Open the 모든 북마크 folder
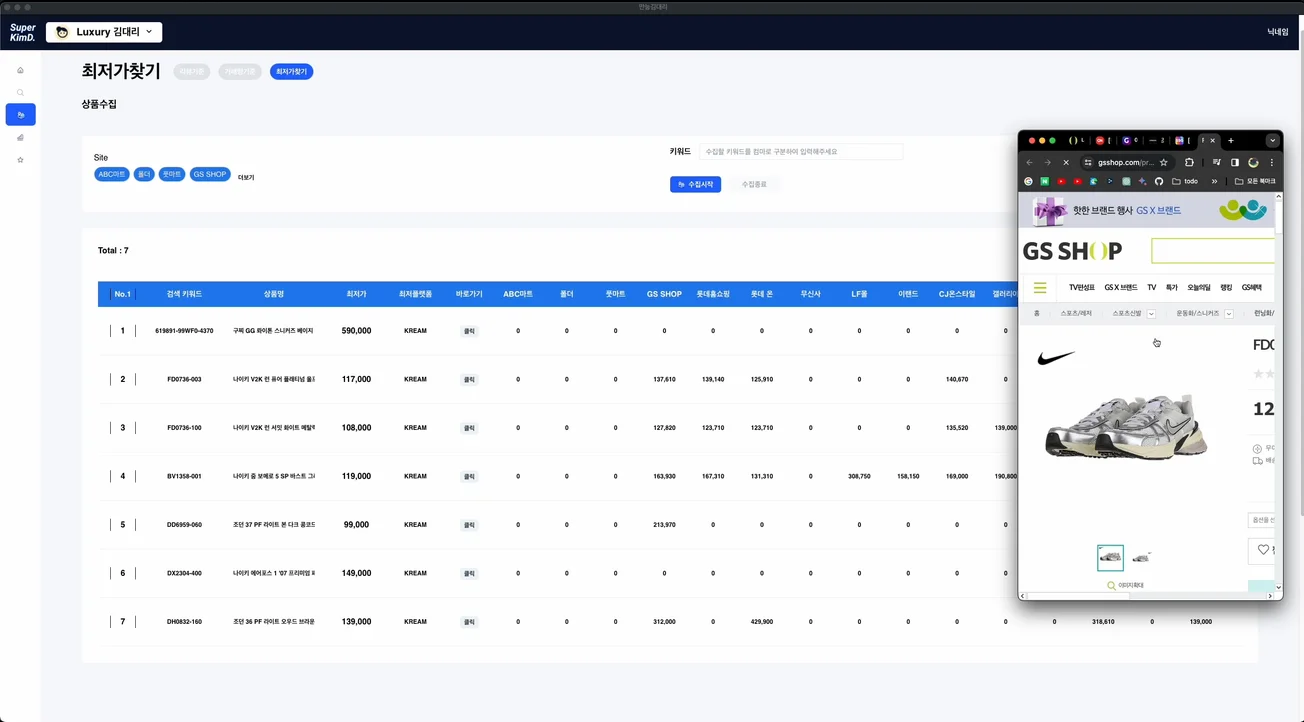 (1255, 181)
